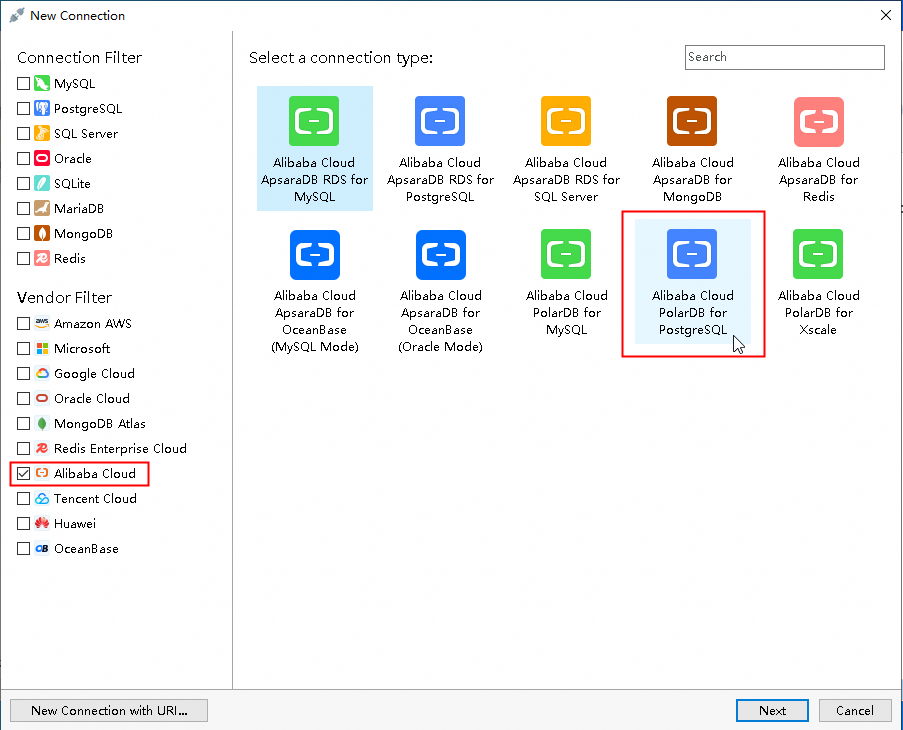Screen dimensions: 903x730
Task: Select the PolarDB for PostgreSQL connection icon
Action: coord(692,254)
